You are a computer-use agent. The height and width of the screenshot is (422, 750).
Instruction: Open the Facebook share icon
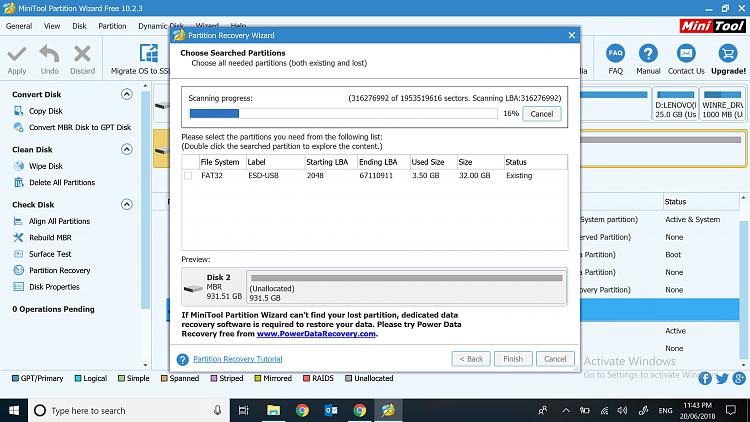click(705, 378)
